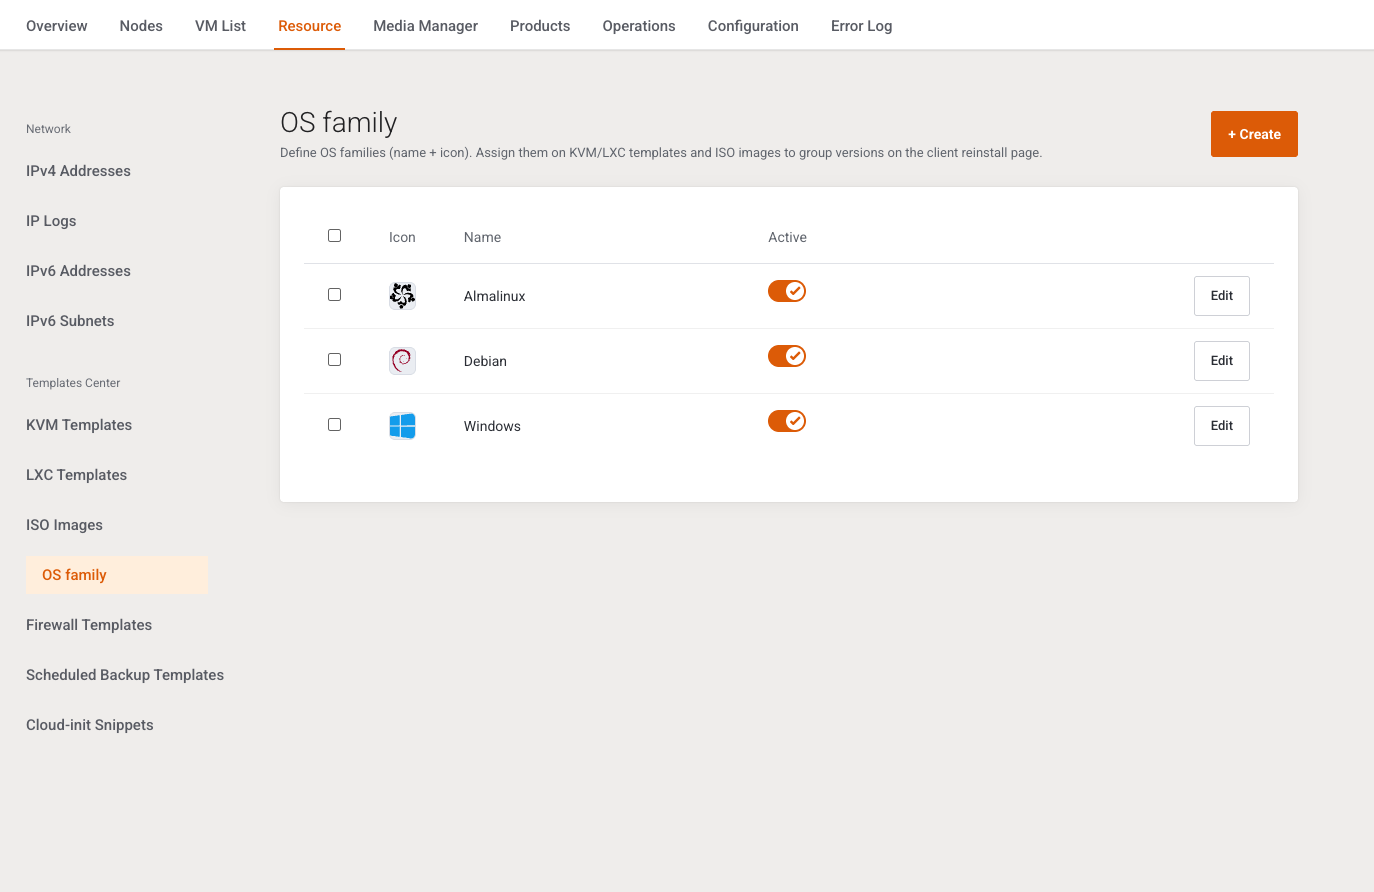Check the Debian row checkbox

click(335, 360)
